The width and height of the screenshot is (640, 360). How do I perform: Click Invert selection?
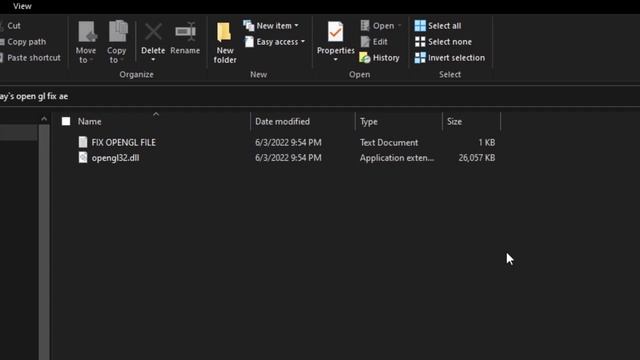click(x=450, y=58)
